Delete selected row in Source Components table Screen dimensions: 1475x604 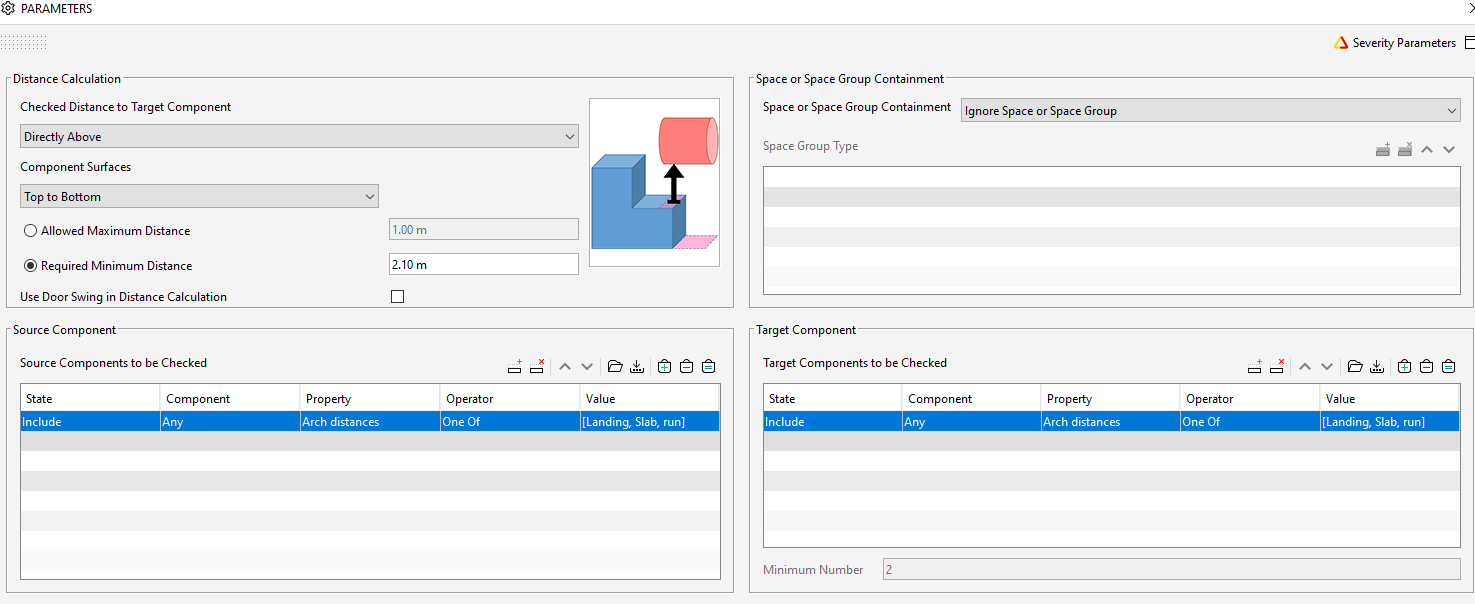(x=537, y=367)
